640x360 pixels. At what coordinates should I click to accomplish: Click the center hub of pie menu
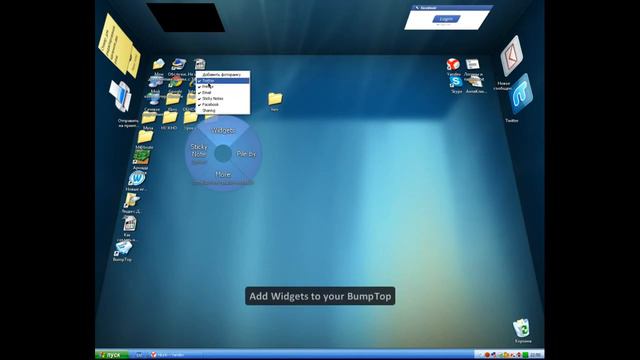[x=223, y=153]
